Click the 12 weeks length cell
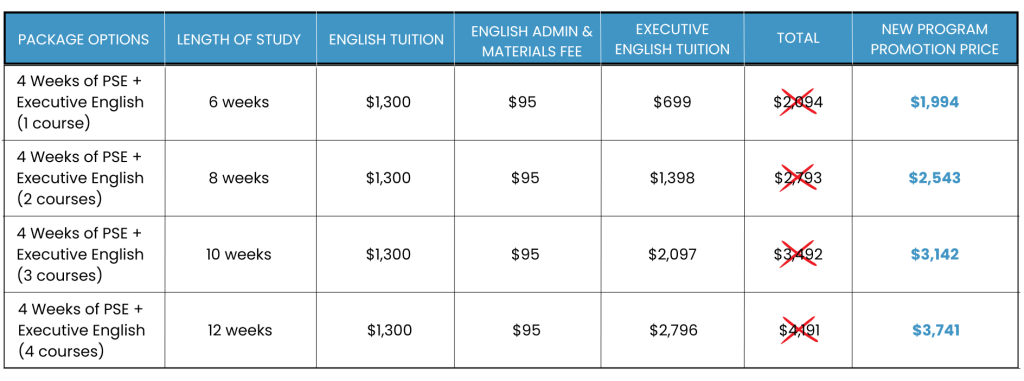The width and height of the screenshot is (1024, 381). pos(240,330)
